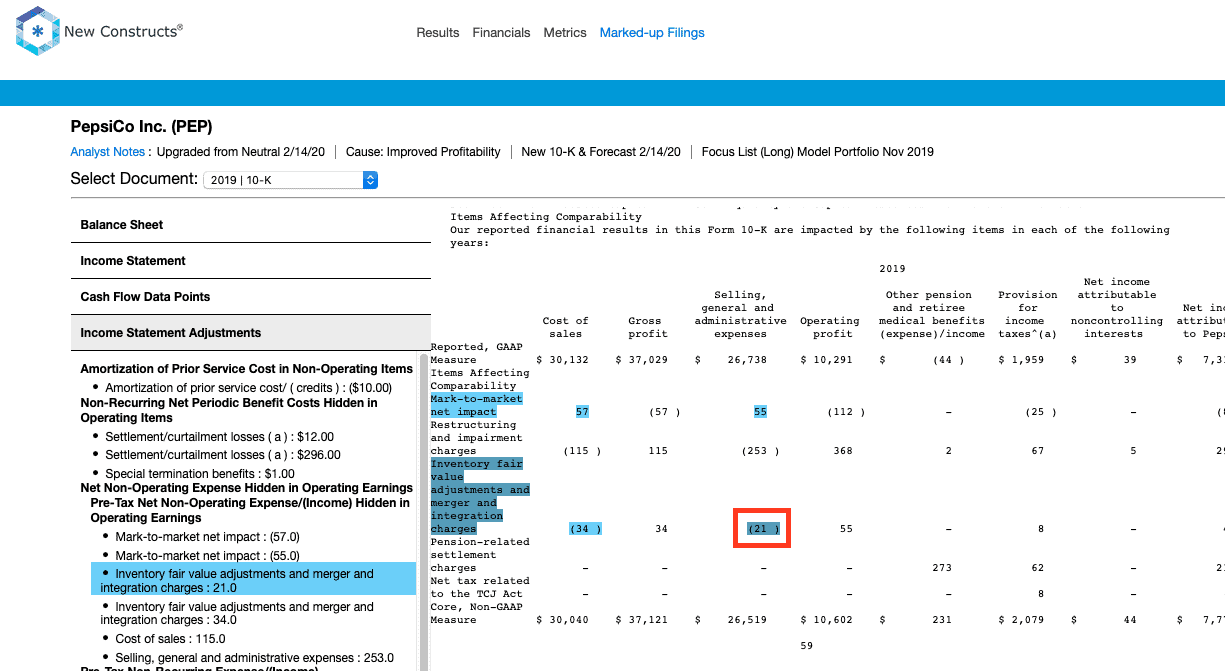This screenshot has width=1225, height=671.
Task: Open the Financials menu
Action: 501,33
